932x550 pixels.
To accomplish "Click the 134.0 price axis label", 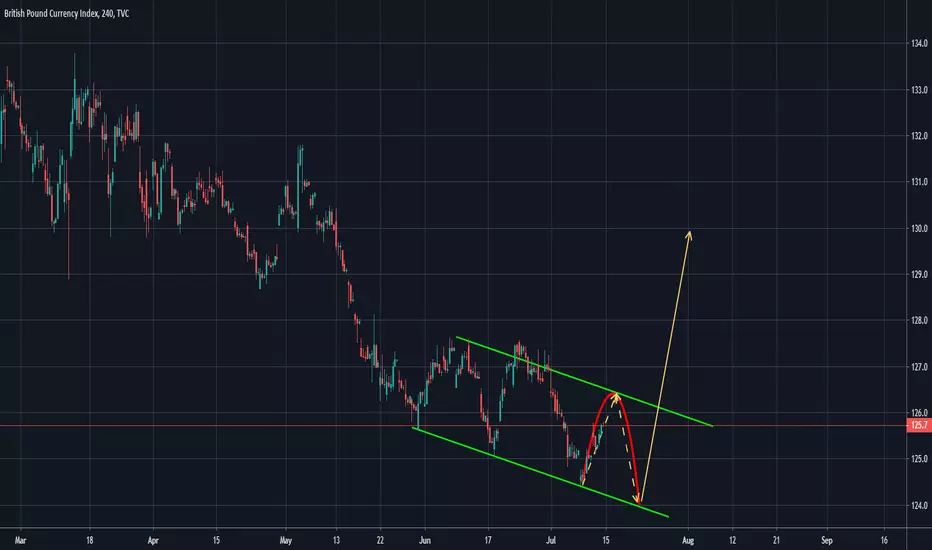I will tap(919, 43).
